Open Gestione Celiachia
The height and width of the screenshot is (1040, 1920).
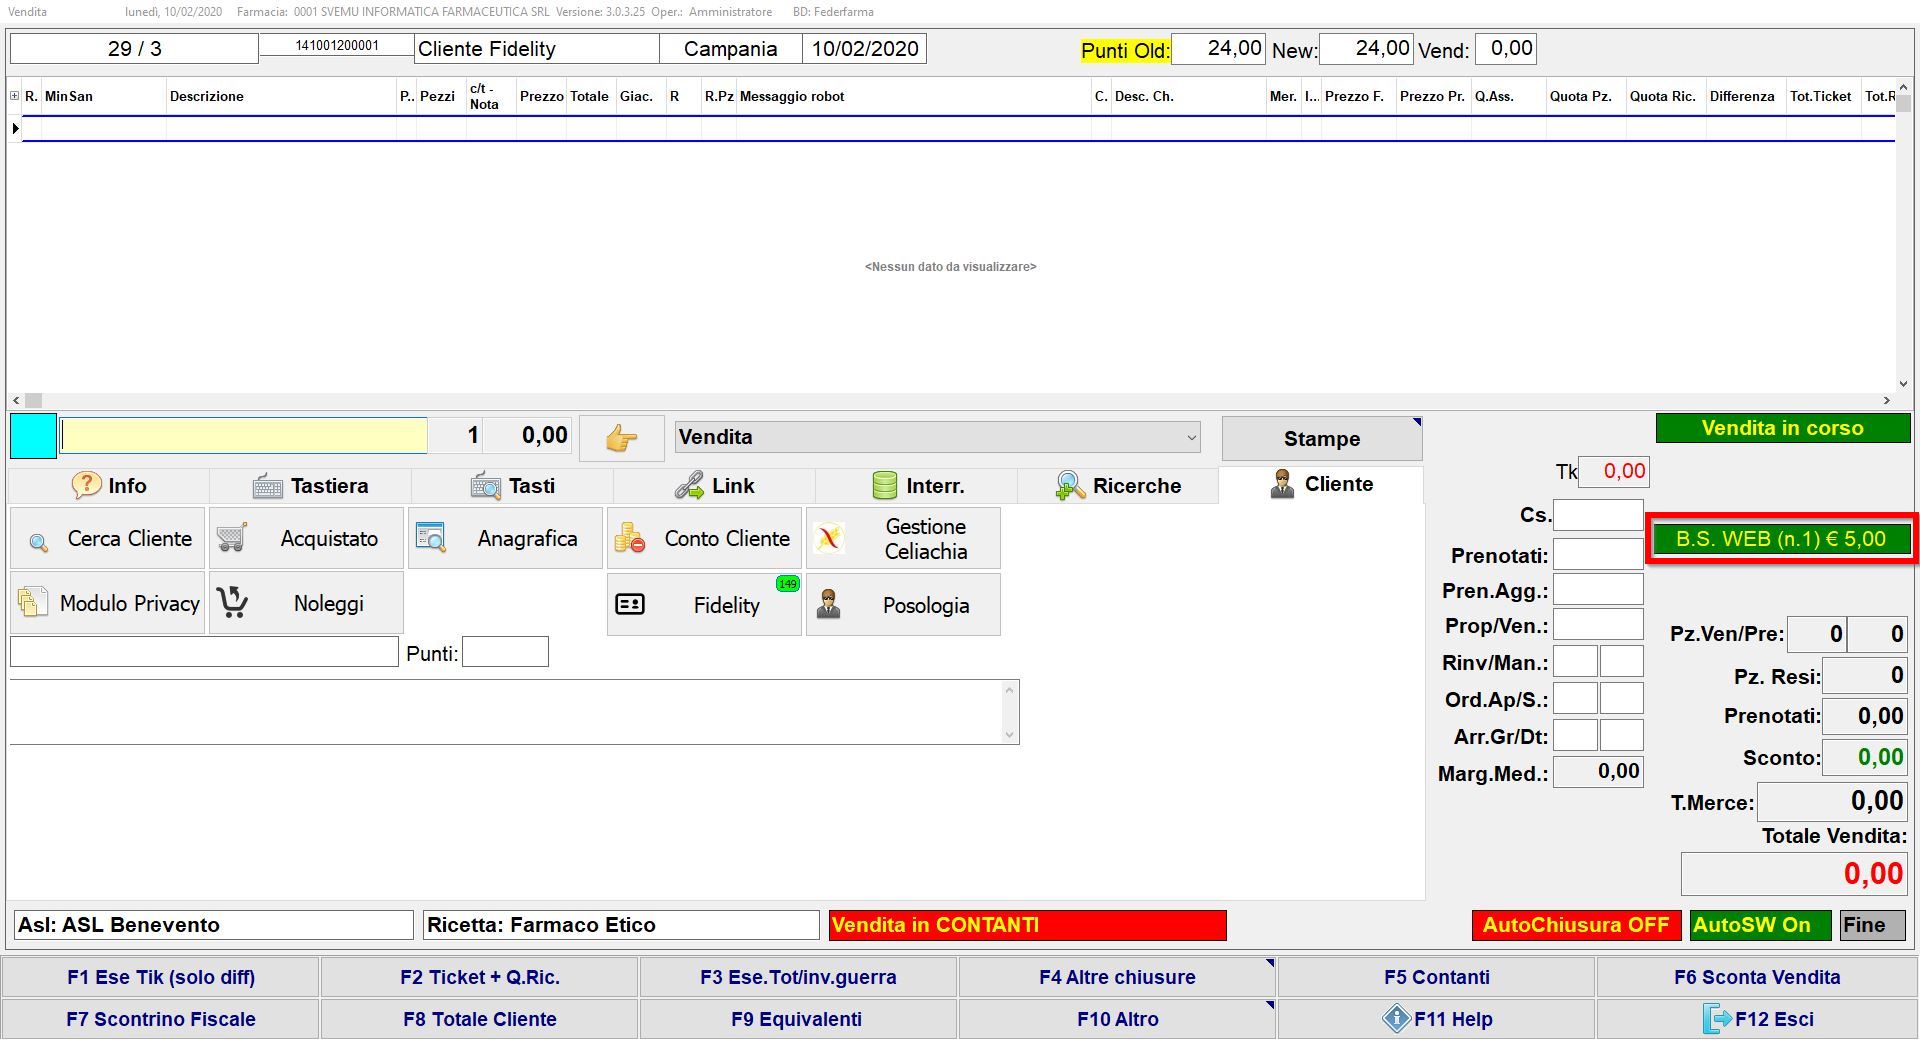click(x=903, y=539)
